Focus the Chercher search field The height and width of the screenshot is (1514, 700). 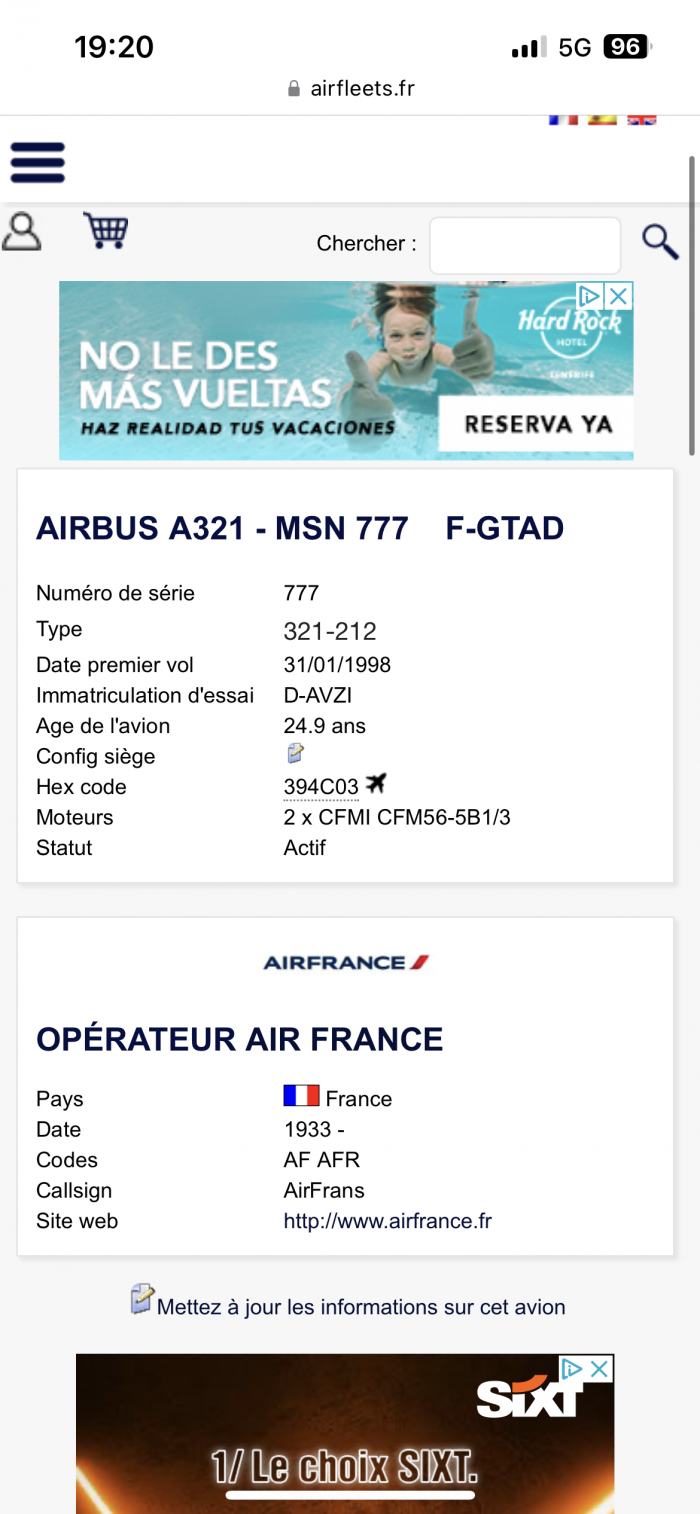click(x=525, y=245)
